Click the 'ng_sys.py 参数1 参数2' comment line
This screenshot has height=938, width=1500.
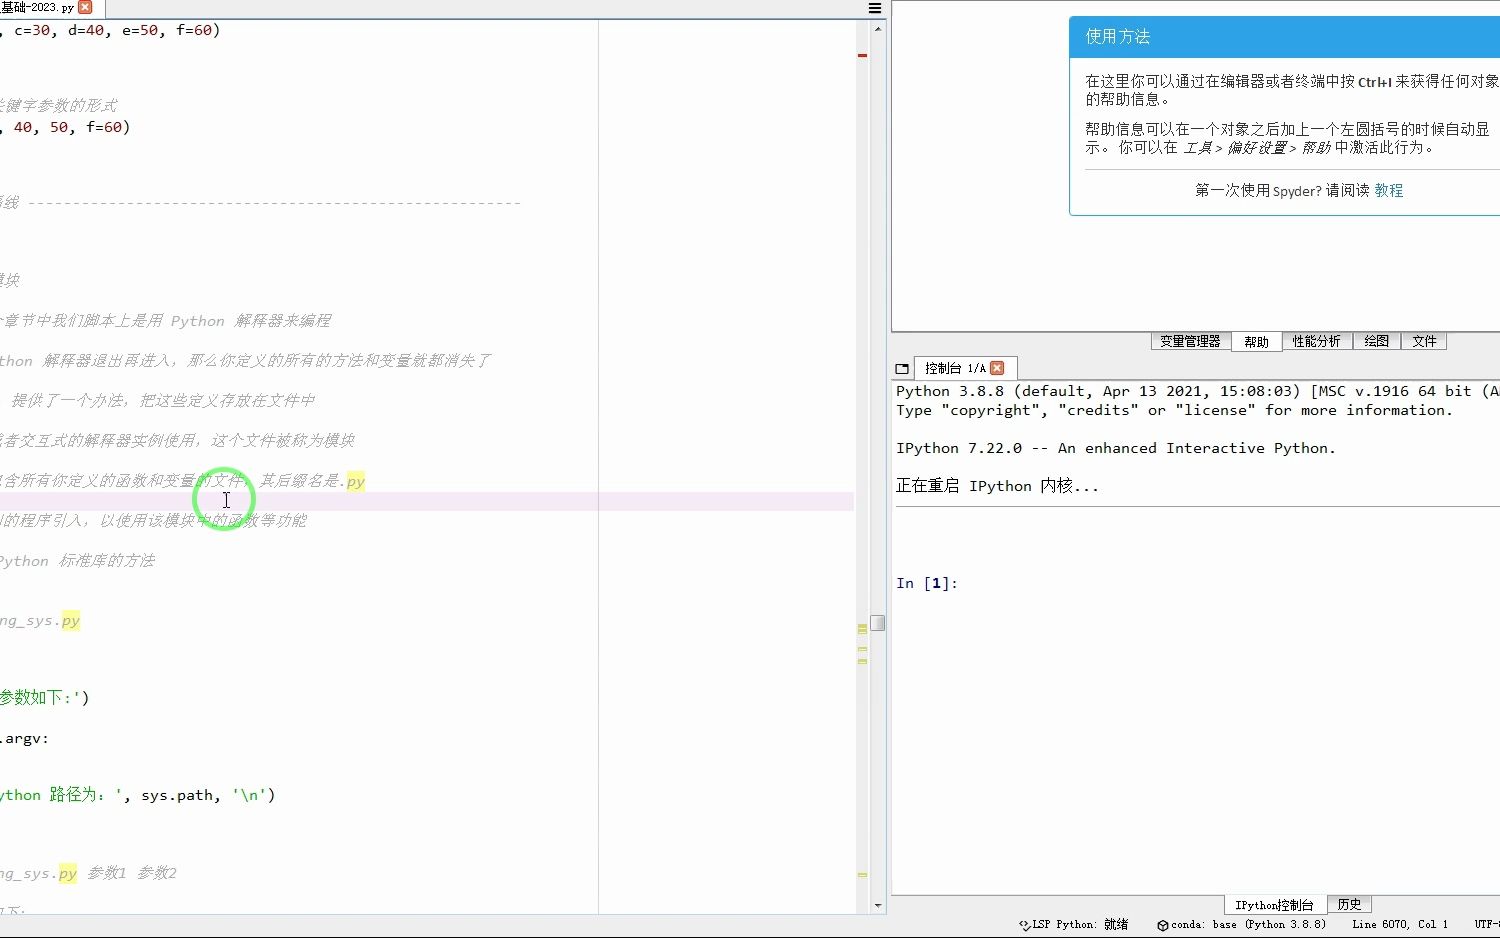coord(88,873)
